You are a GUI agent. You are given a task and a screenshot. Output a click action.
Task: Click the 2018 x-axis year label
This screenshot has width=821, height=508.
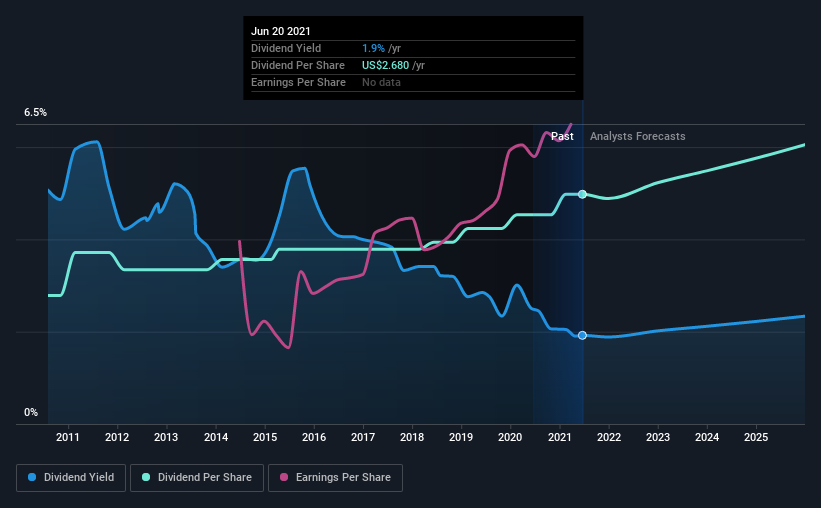412,437
